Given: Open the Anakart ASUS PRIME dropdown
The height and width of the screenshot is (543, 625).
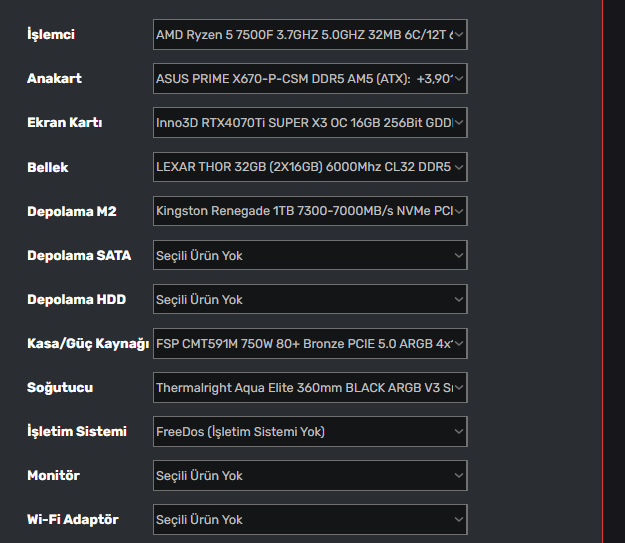Looking at the screenshot, I should pyautogui.click(x=309, y=79).
